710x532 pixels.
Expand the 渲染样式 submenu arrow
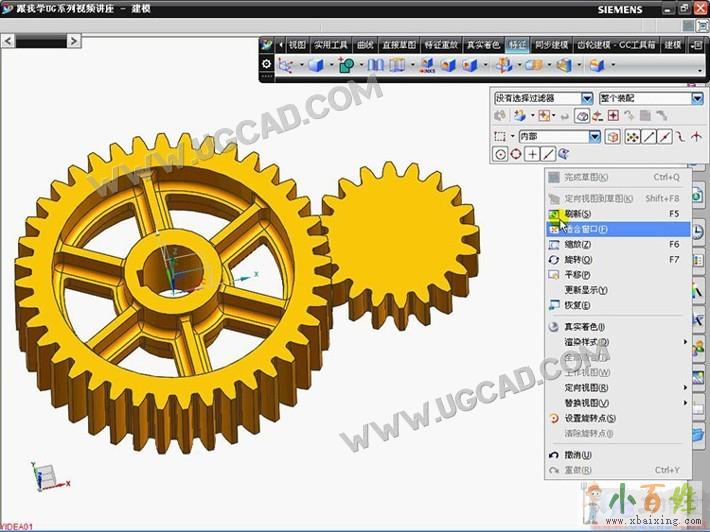click(685, 342)
